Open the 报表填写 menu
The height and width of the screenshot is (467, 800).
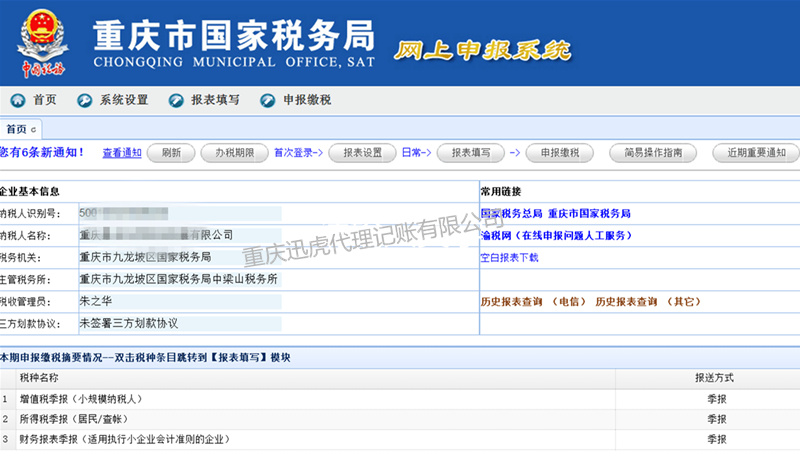[215, 100]
